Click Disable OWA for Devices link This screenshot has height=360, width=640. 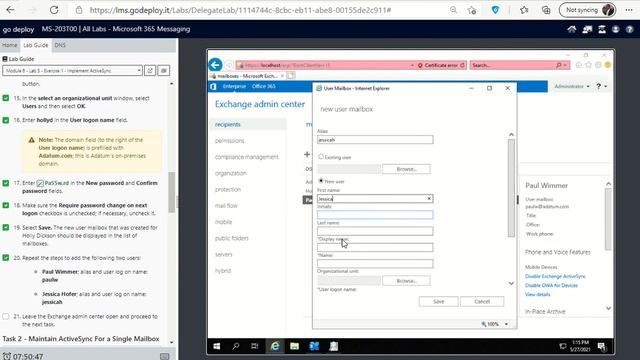(551, 285)
